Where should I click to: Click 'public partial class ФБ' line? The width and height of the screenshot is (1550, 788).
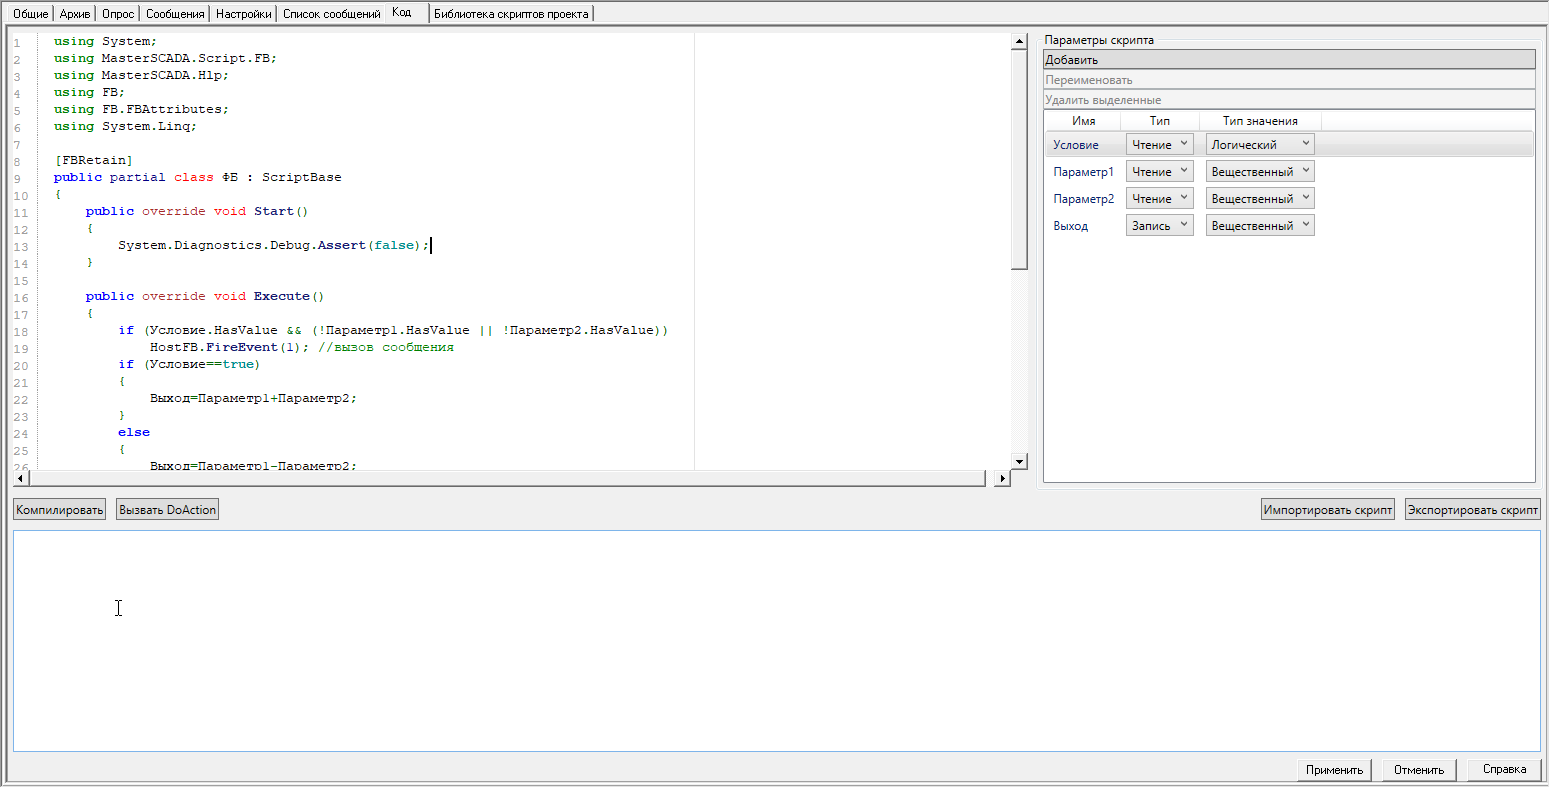point(197,177)
